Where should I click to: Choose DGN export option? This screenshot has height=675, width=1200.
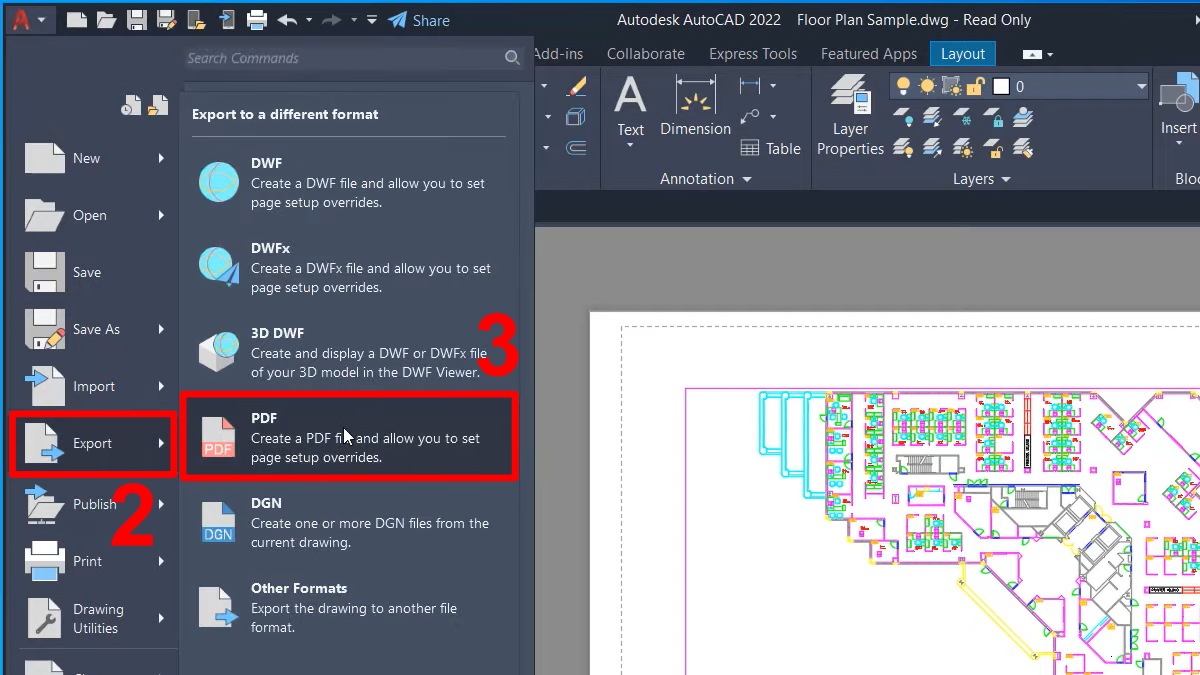pos(350,522)
